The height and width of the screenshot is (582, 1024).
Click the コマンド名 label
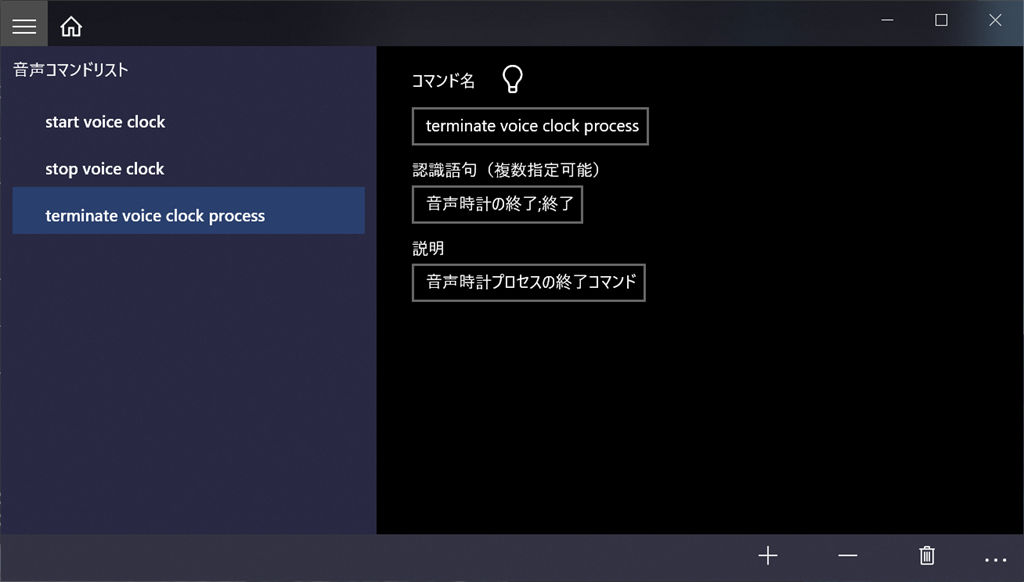443,81
